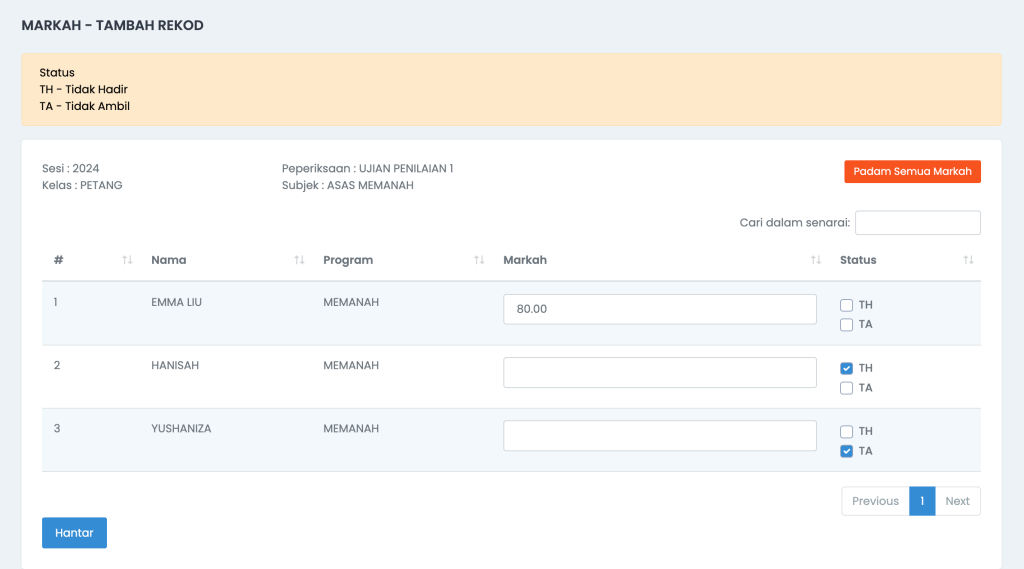Image resolution: width=1024 pixels, height=569 pixels.
Task: Go to Next page
Action: [x=957, y=501]
